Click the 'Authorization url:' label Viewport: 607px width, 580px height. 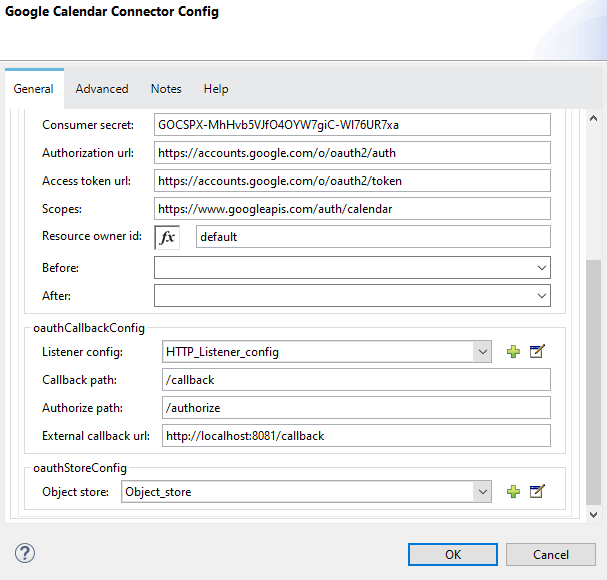click(x=88, y=153)
